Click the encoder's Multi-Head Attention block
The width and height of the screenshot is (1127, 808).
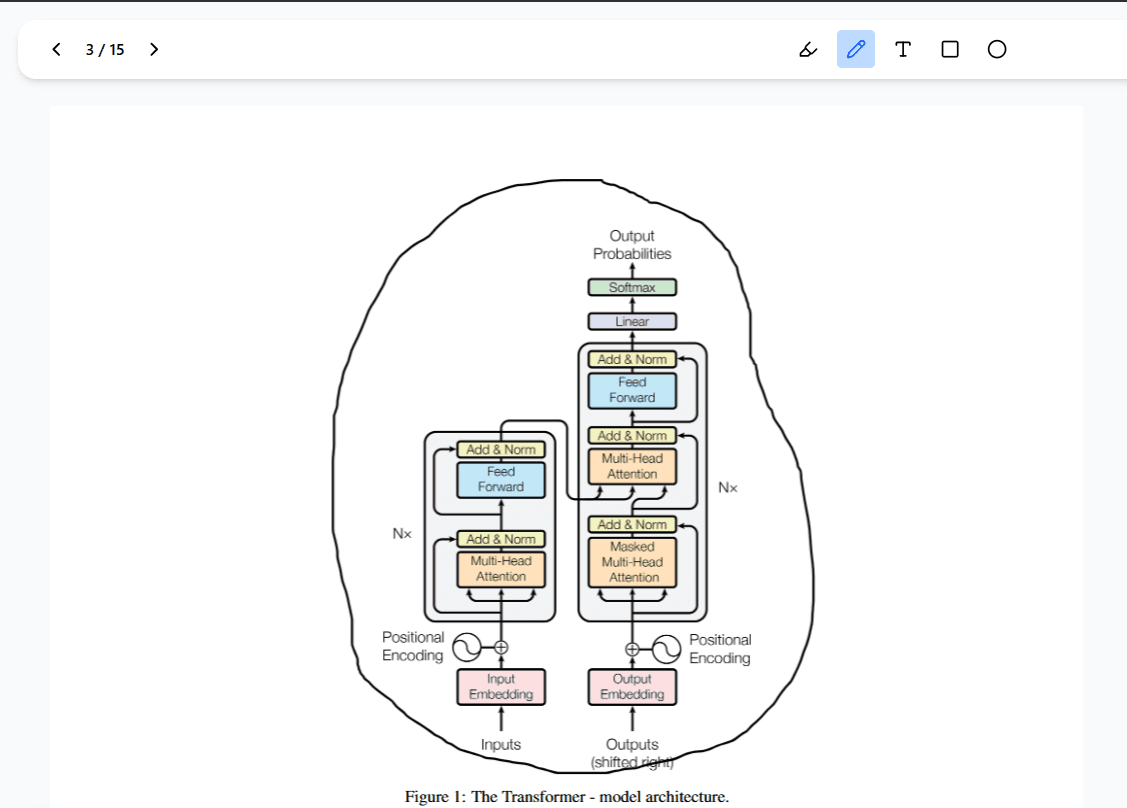[501, 569]
